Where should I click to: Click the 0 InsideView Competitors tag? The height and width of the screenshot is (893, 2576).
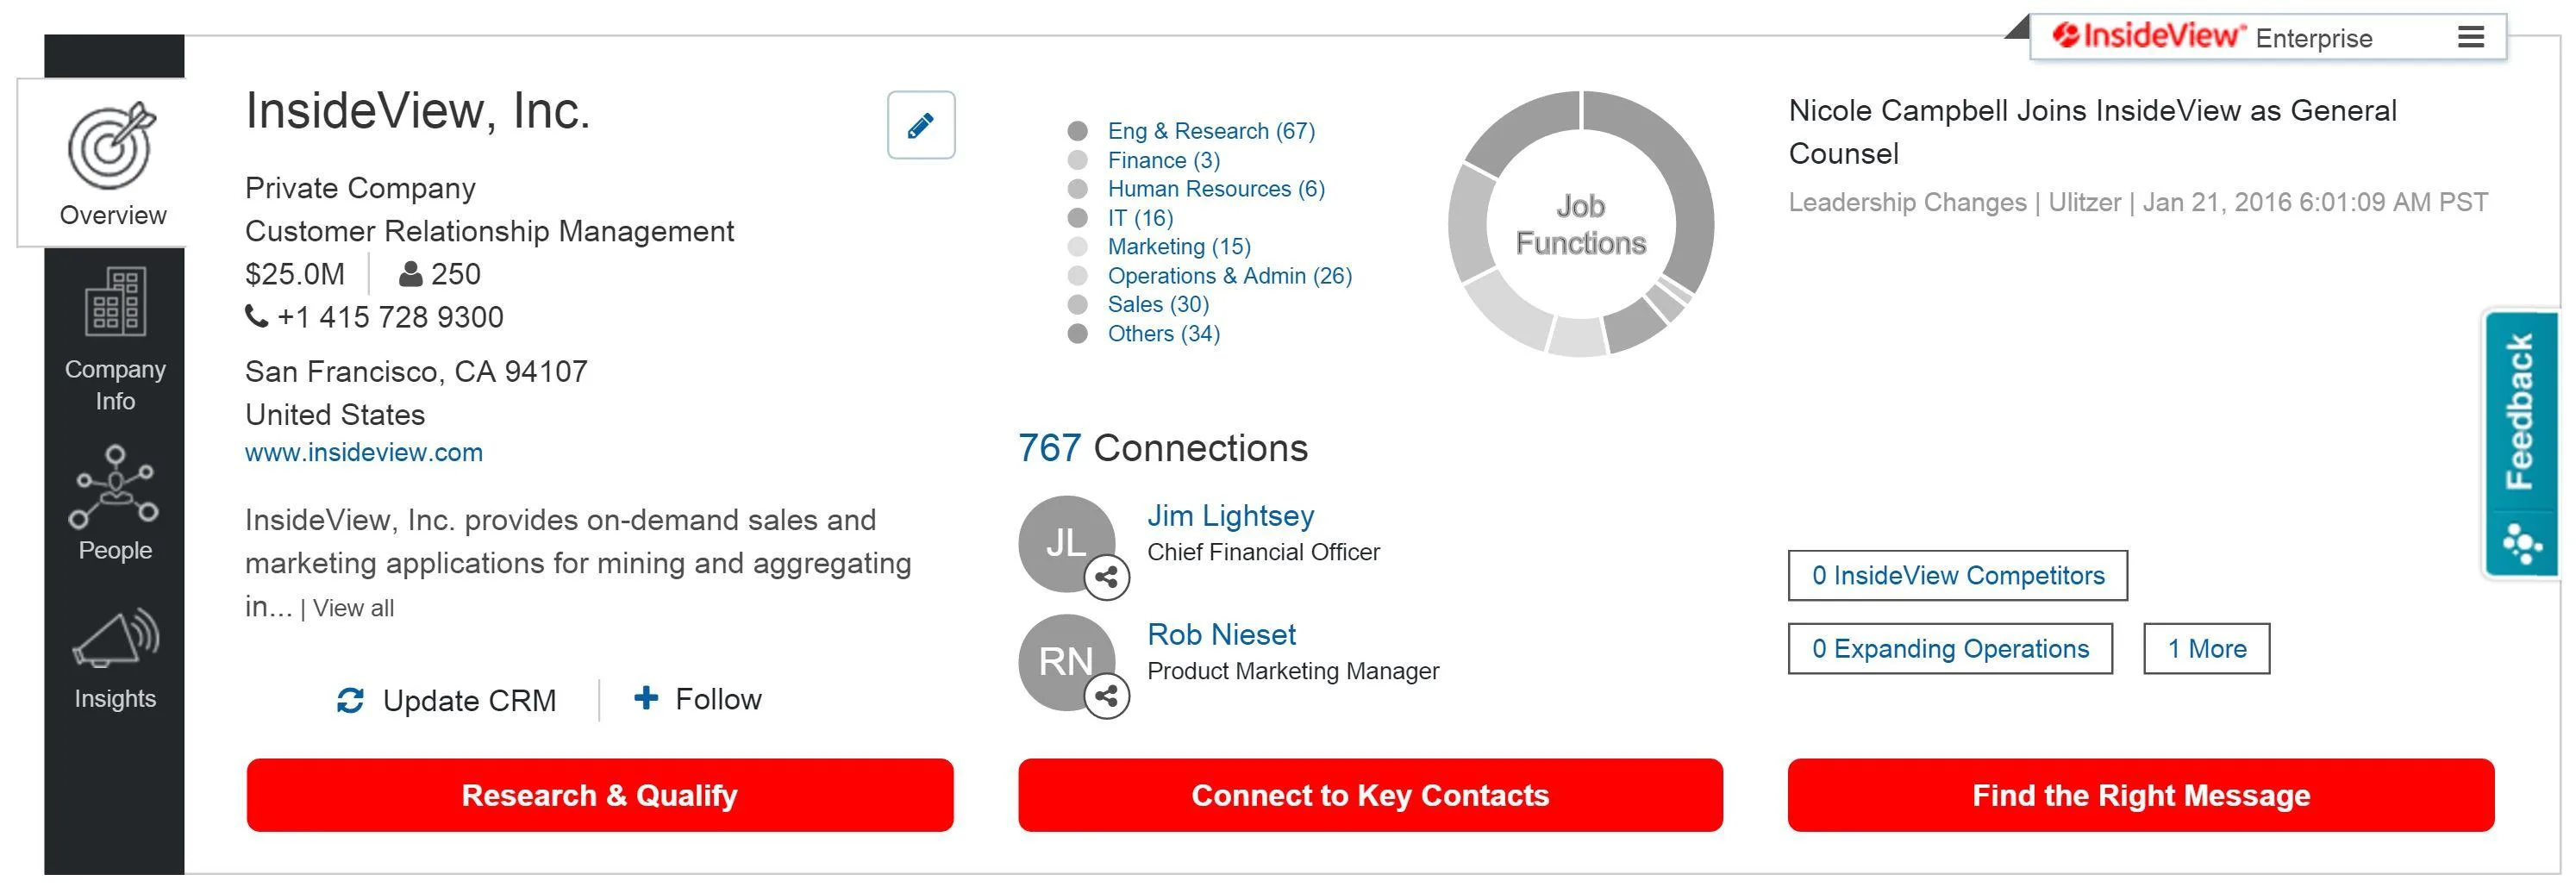coord(1957,576)
